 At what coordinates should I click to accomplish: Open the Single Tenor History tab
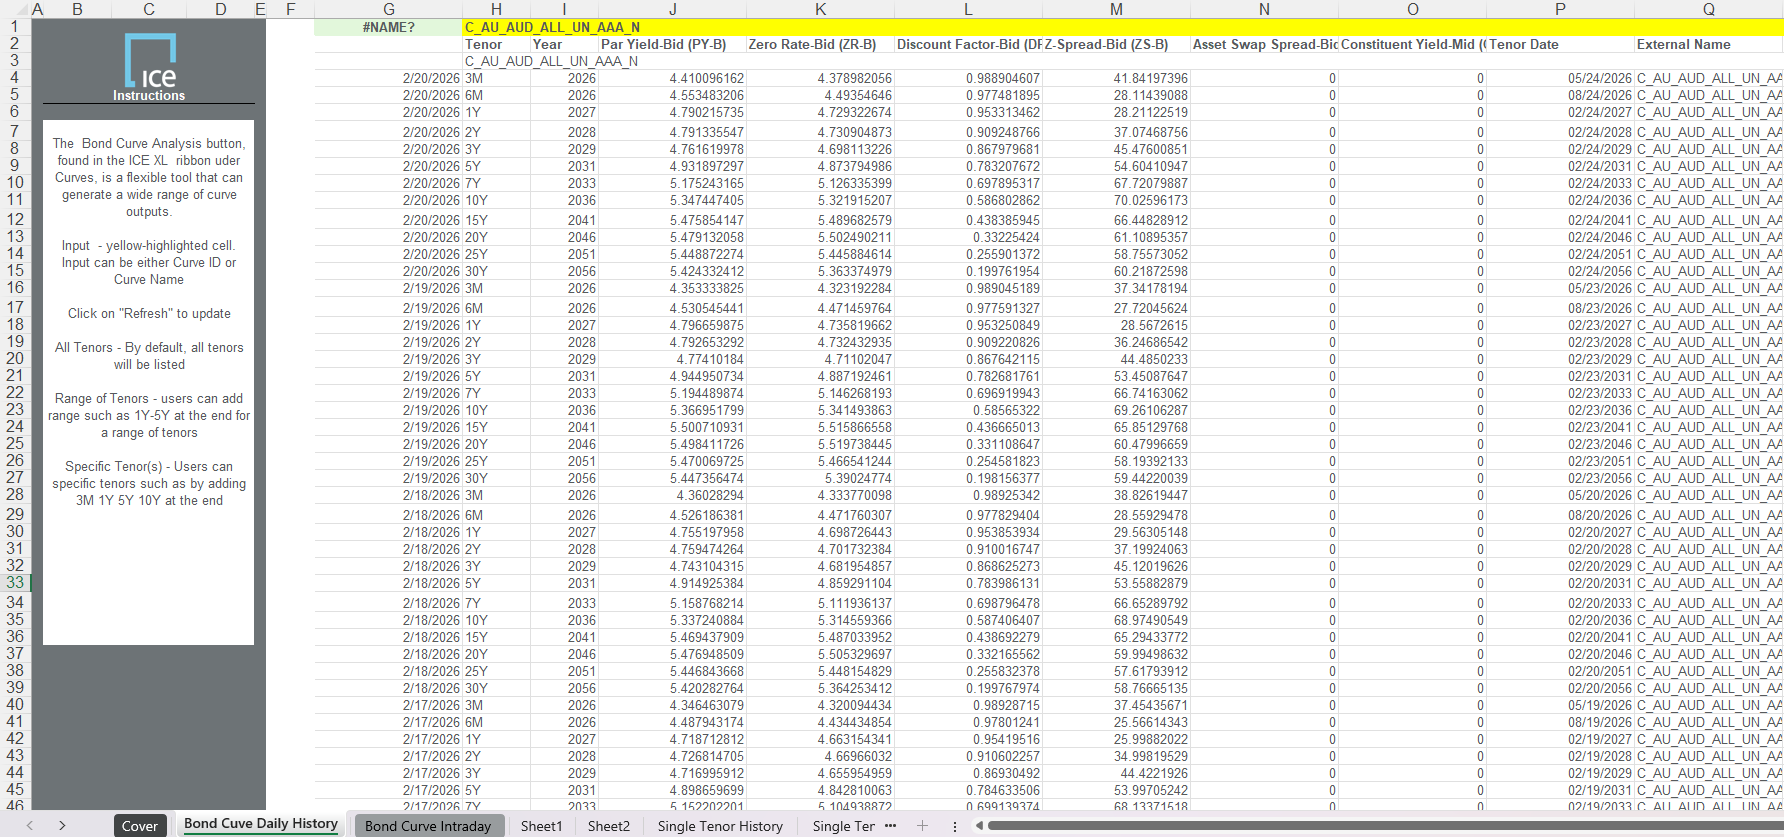(720, 826)
